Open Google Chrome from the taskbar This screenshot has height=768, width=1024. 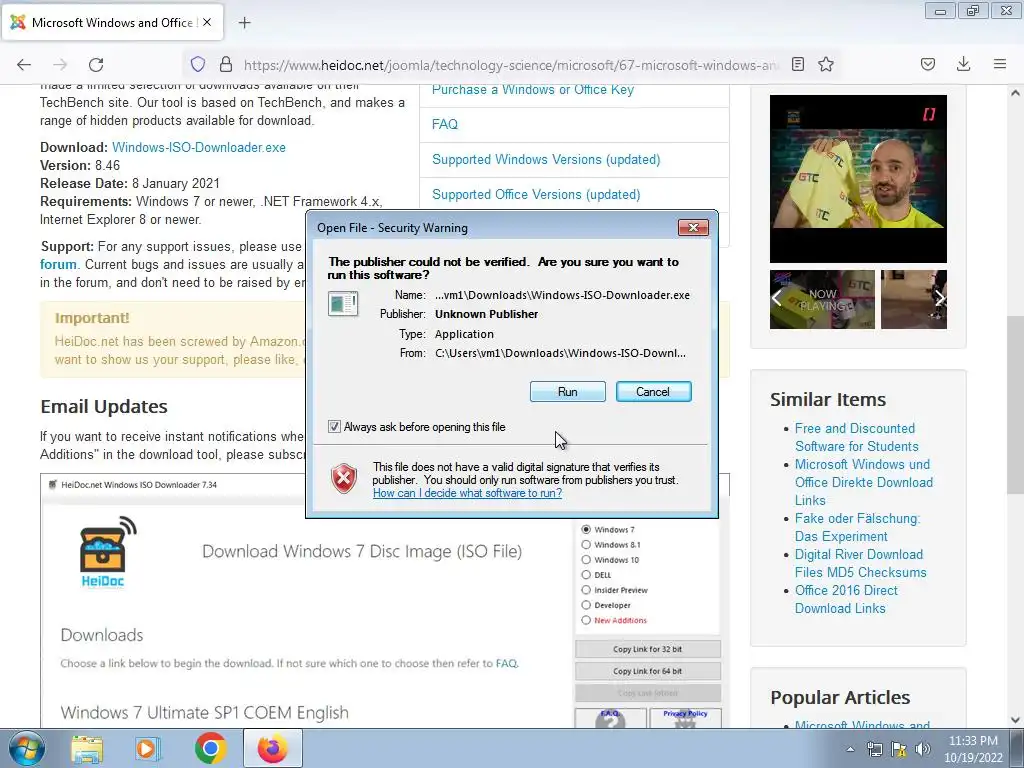(x=210, y=748)
